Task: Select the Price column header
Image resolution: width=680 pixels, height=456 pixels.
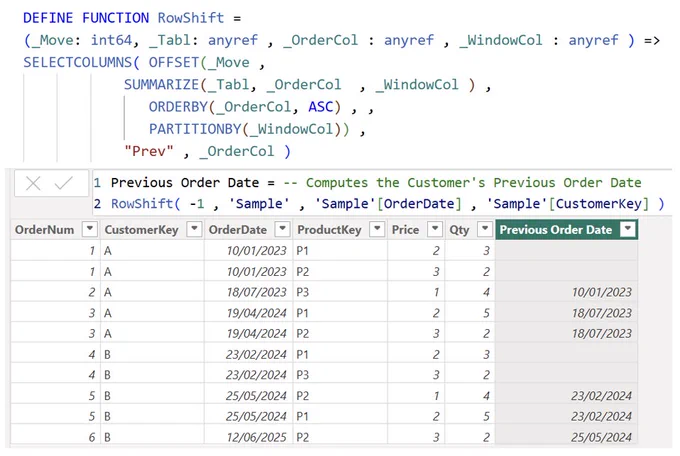Action: tap(405, 230)
